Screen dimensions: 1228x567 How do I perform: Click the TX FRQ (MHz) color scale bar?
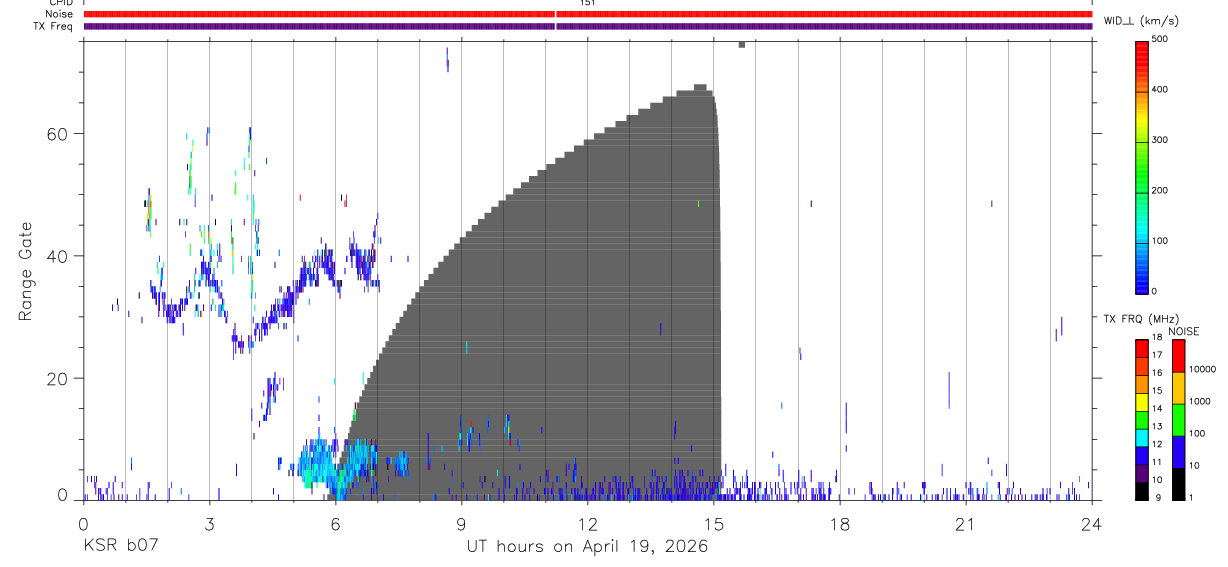coord(1142,419)
